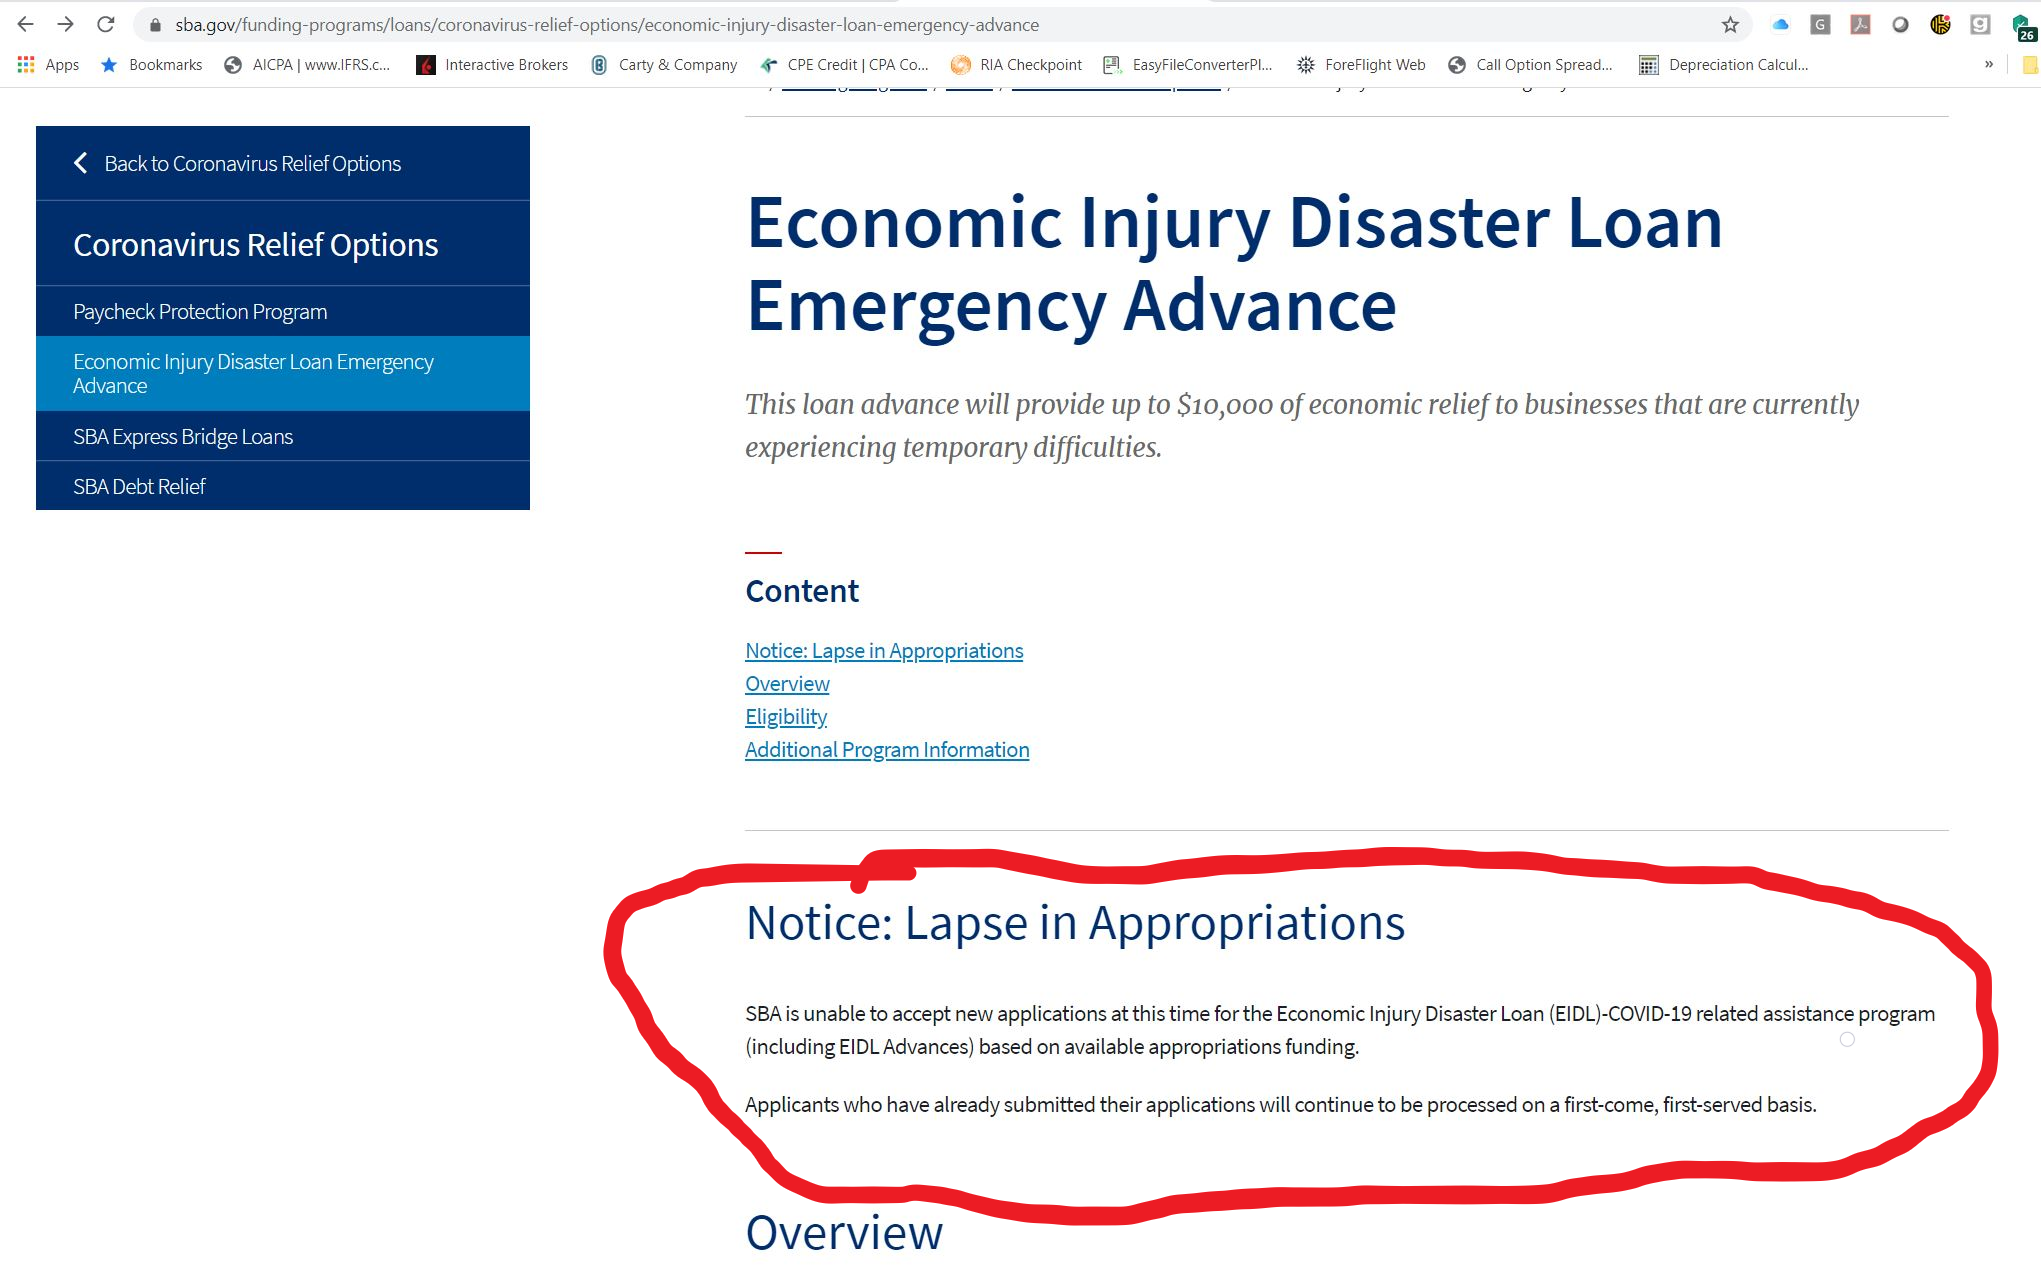Open Paycheck Protection Program menu item
The width and height of the screenshot is (2041, 1279).
(200, 312)
